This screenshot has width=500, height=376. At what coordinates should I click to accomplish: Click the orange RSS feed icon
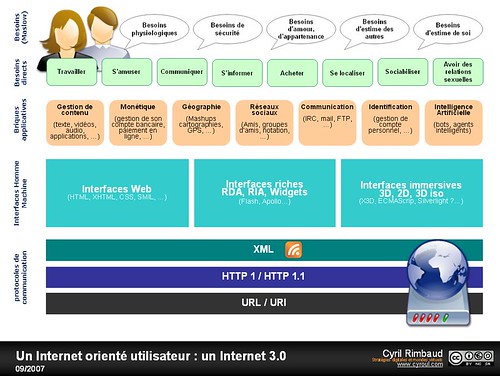coord(293,250)
